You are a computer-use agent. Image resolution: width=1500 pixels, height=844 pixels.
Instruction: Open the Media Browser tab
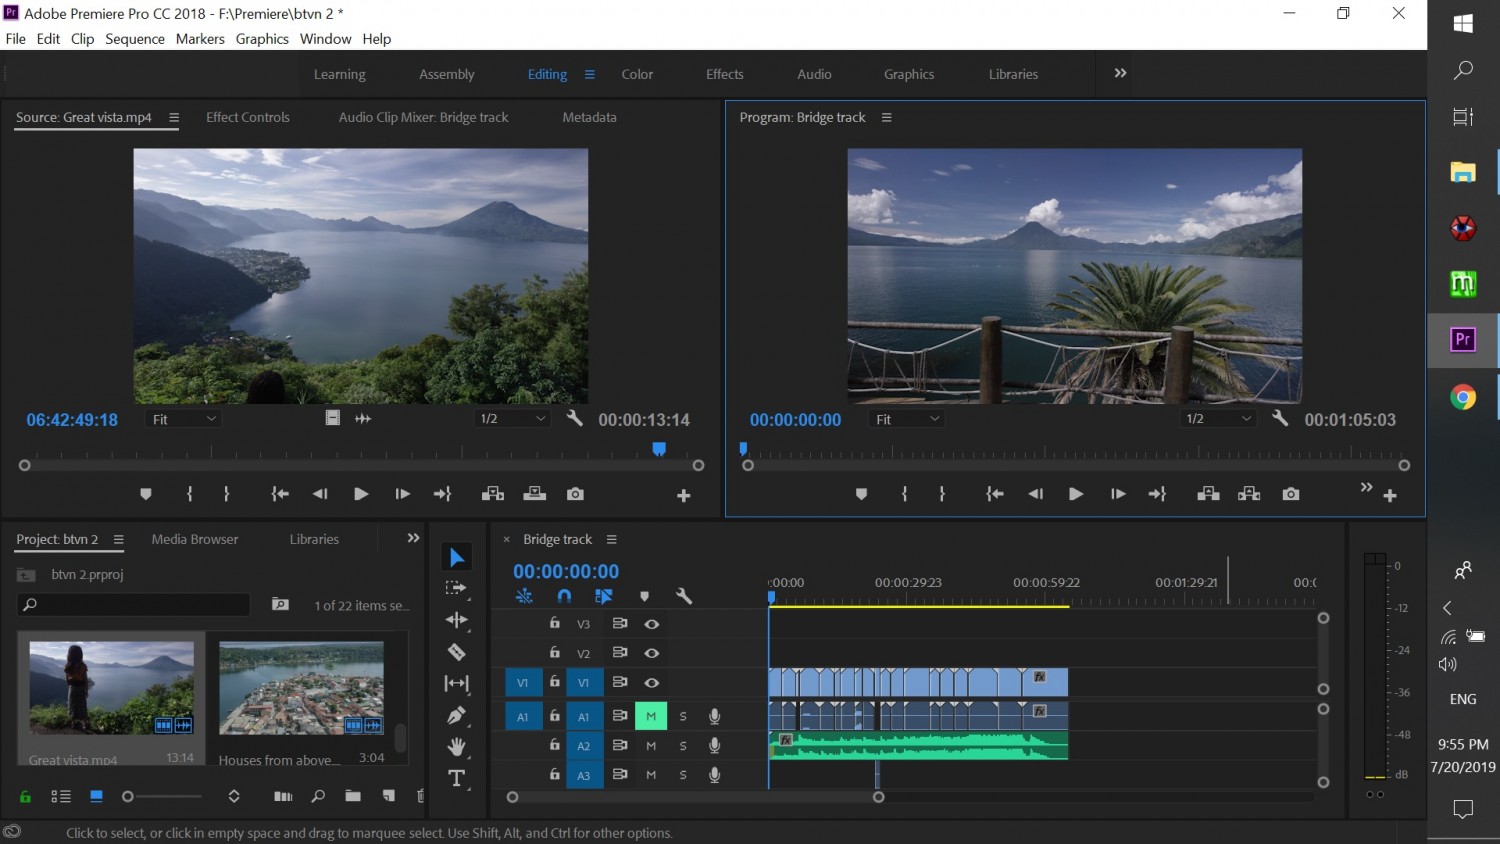pos(195,539)
